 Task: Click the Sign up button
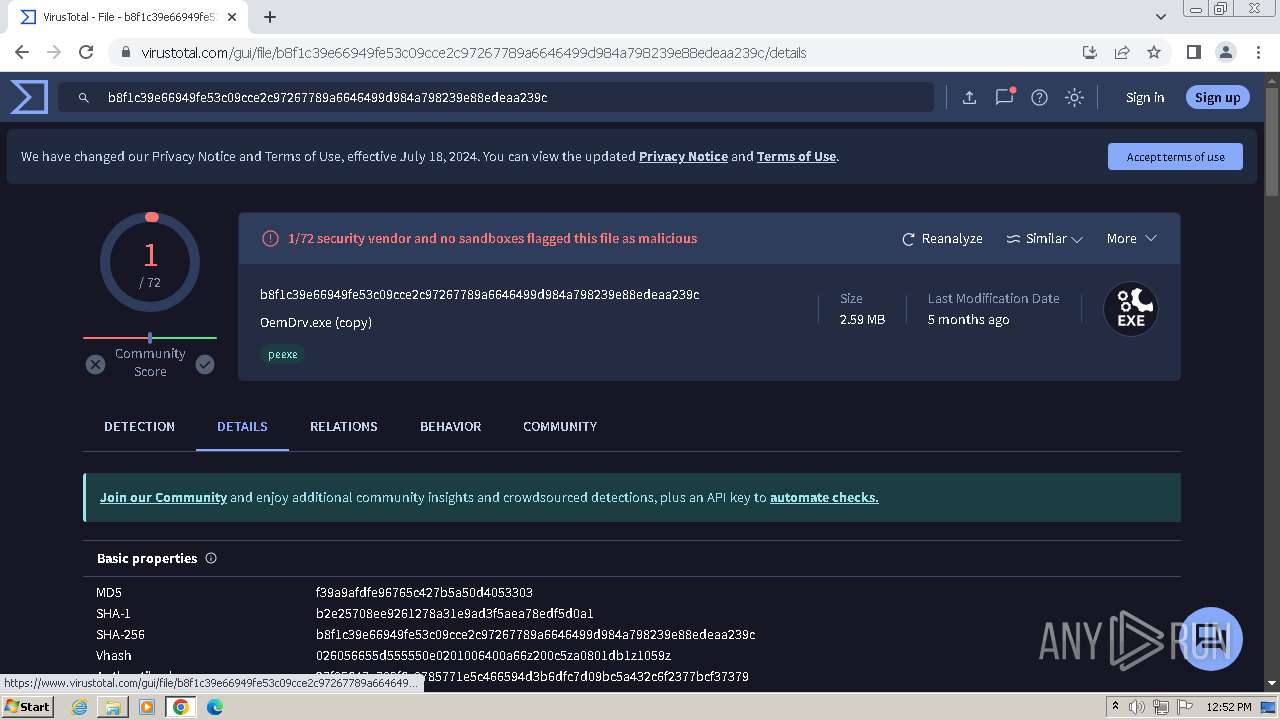click(x=1217, y=97)
